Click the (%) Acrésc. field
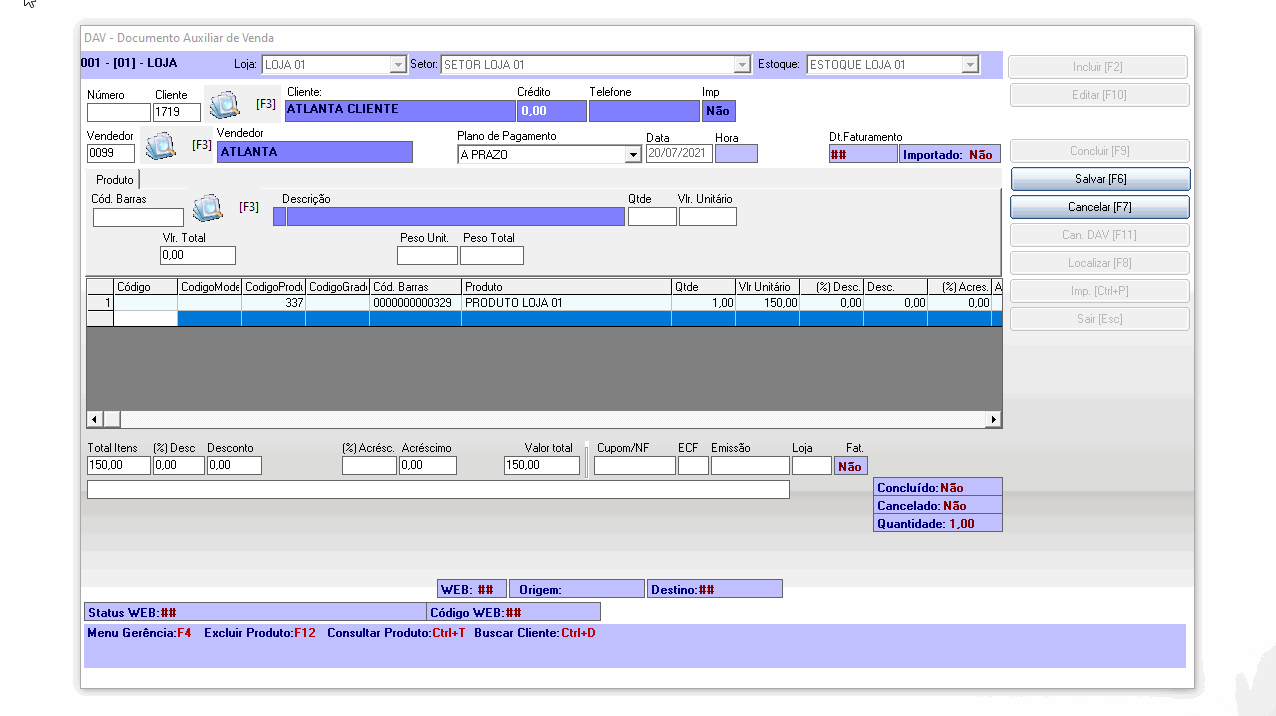 (369, 466)
